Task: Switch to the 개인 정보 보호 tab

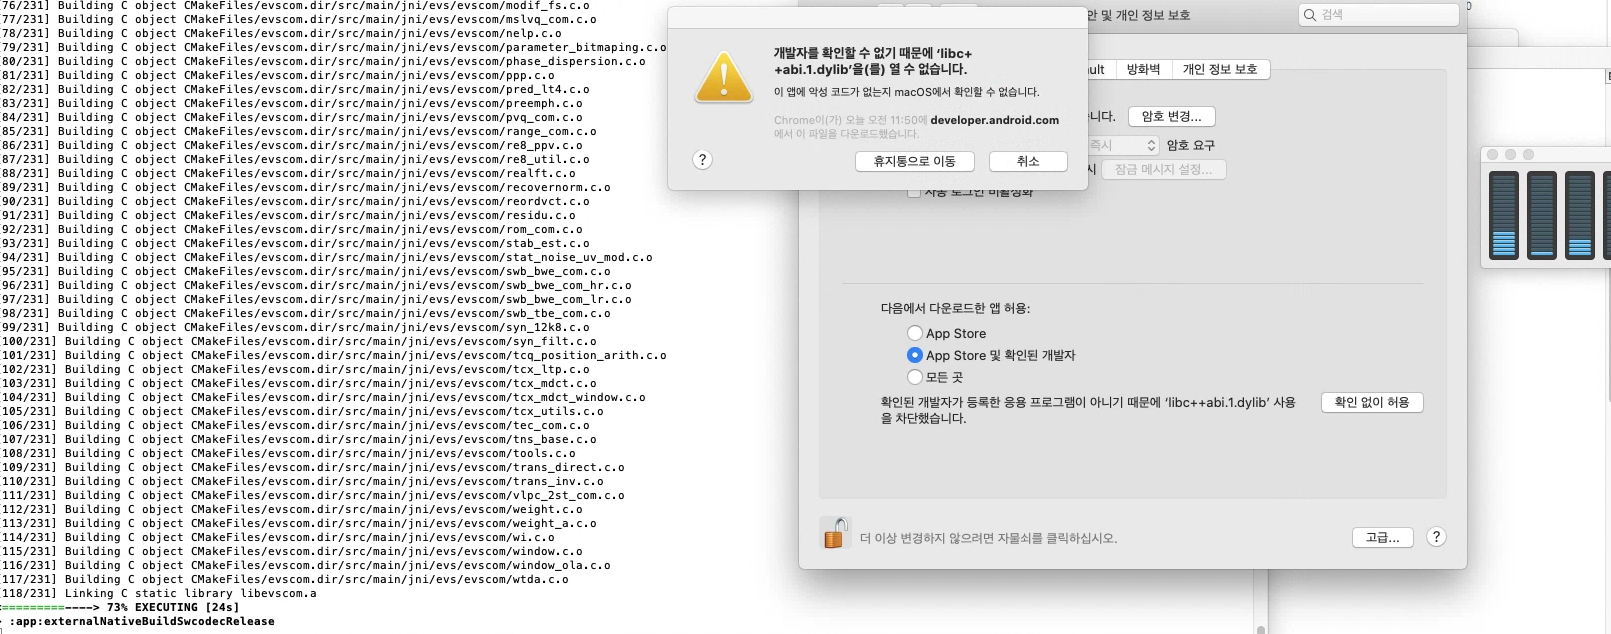Action: (1220, 69)
